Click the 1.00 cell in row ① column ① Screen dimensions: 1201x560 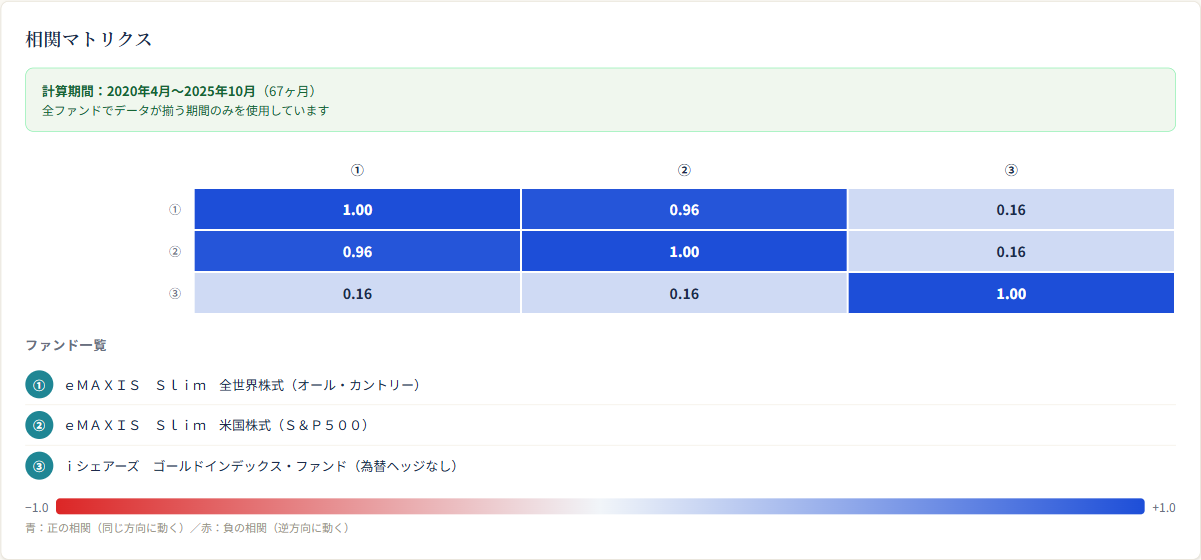[357, 209]
